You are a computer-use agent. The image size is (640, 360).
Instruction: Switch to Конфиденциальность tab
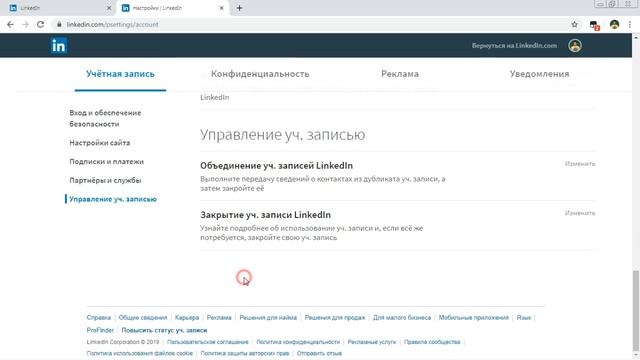(260, 74)
